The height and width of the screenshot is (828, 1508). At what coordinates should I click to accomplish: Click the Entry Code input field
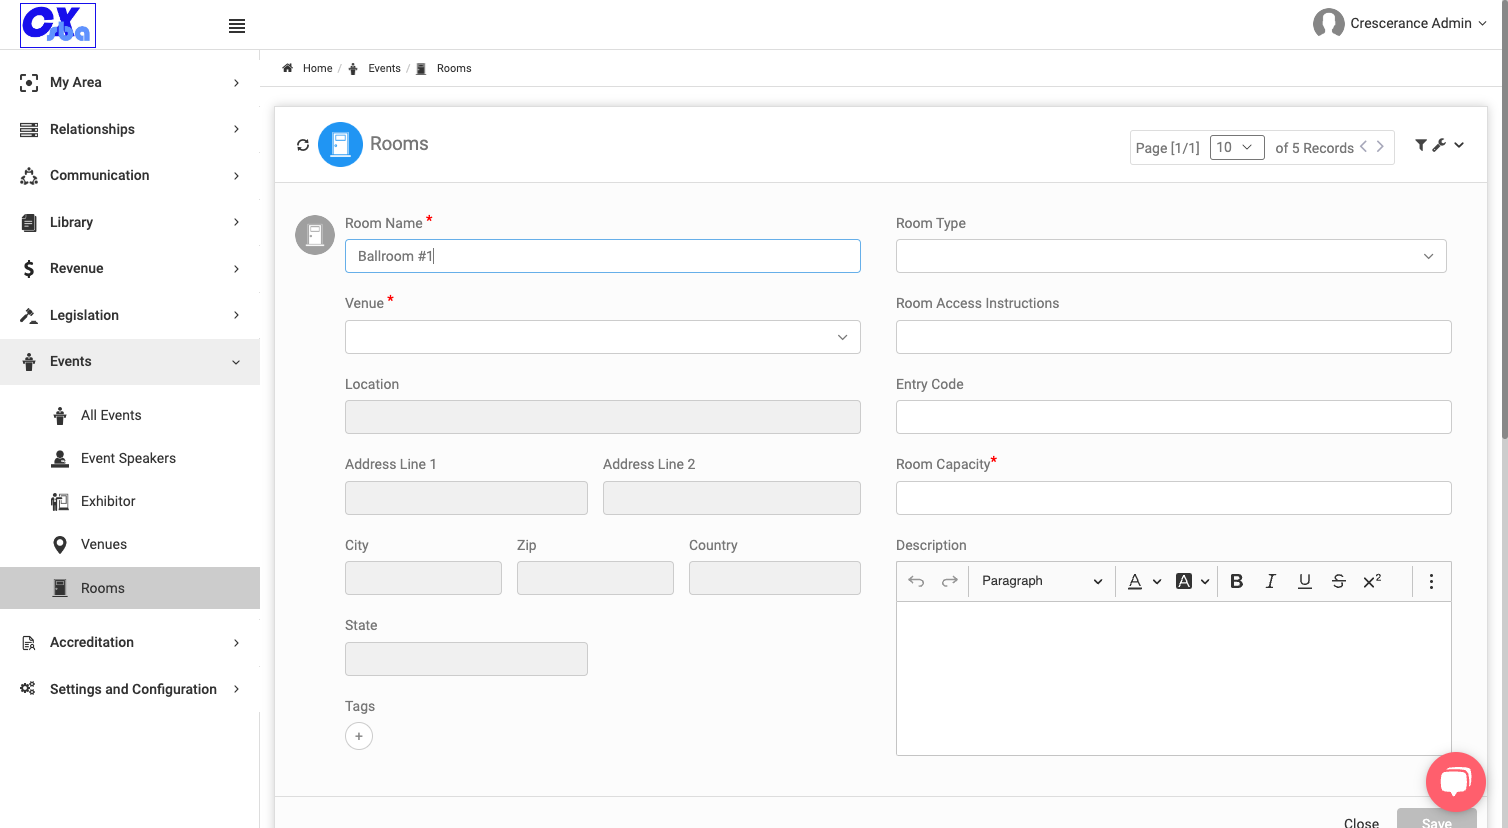click(x=1174, y=417)
